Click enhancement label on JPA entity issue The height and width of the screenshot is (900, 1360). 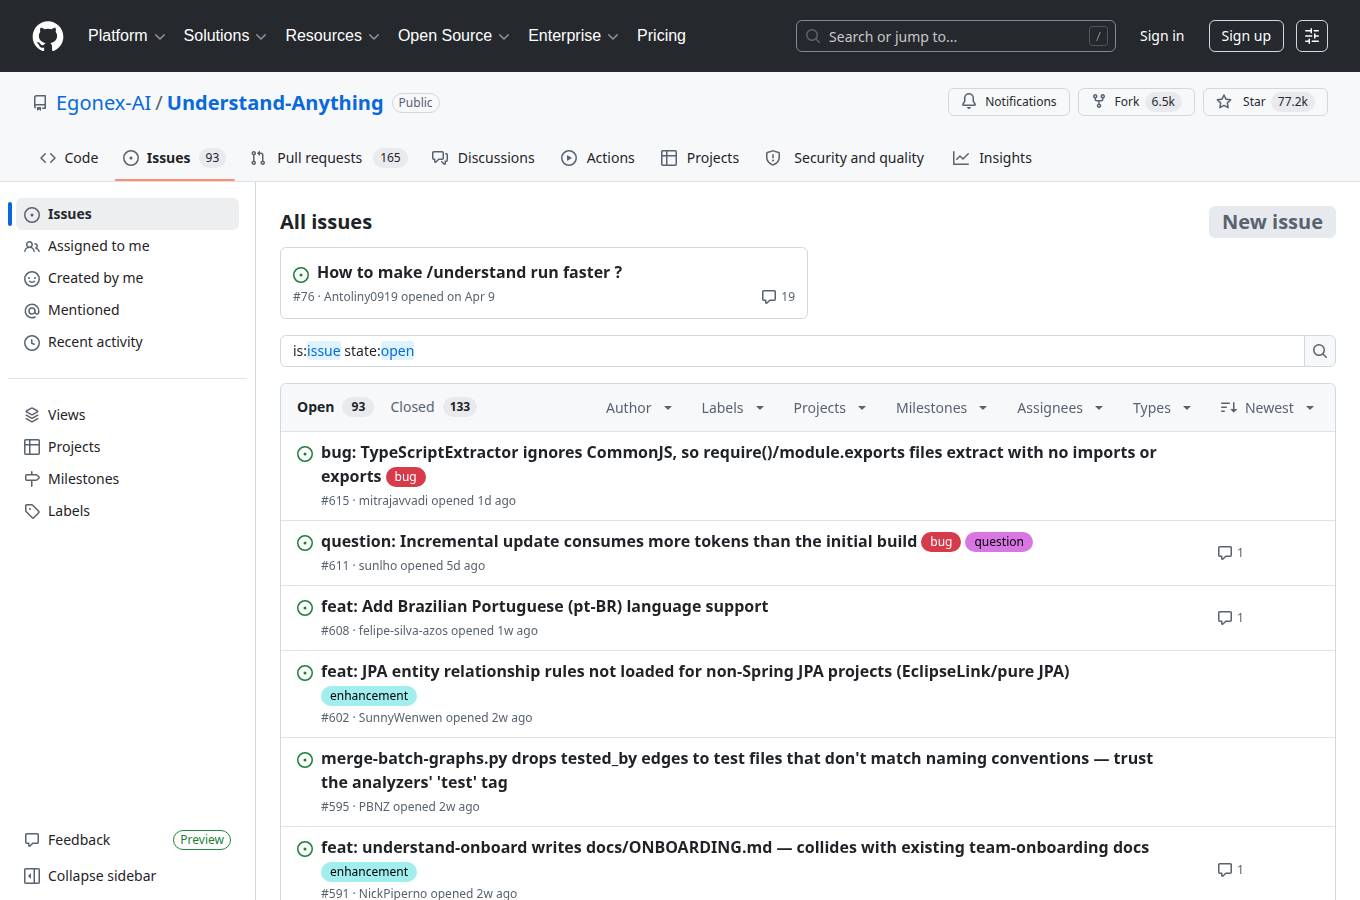click(369, 696)
